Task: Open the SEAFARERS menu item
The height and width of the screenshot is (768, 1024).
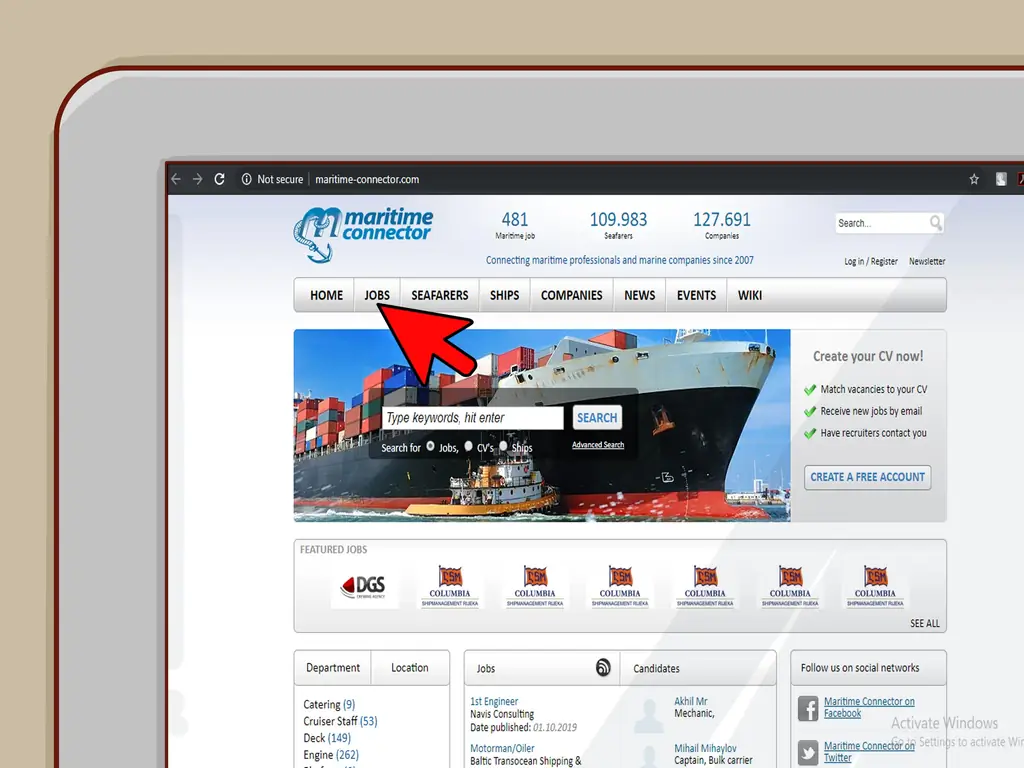Action: pyautogui.click(x=440, y=295)
